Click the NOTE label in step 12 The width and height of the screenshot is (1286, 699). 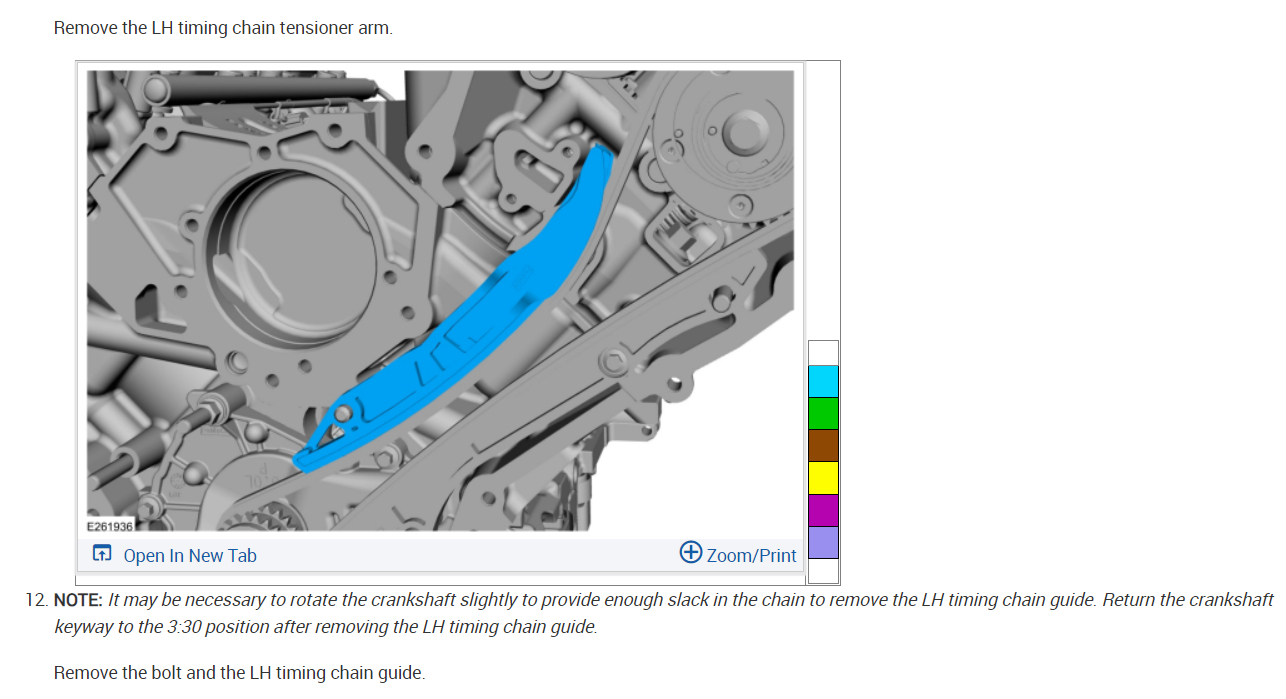[78, 600]
